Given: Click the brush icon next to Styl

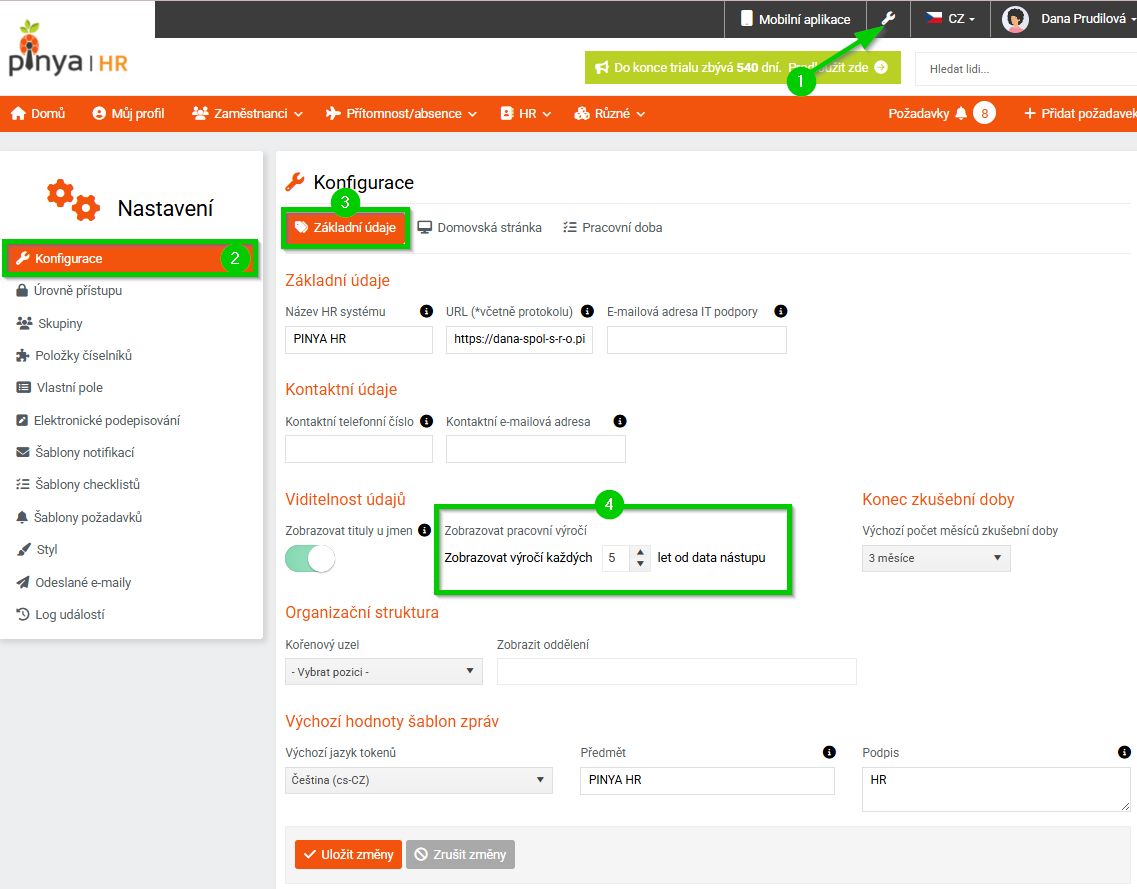Looking at the screenshot, I should (23, 550).
